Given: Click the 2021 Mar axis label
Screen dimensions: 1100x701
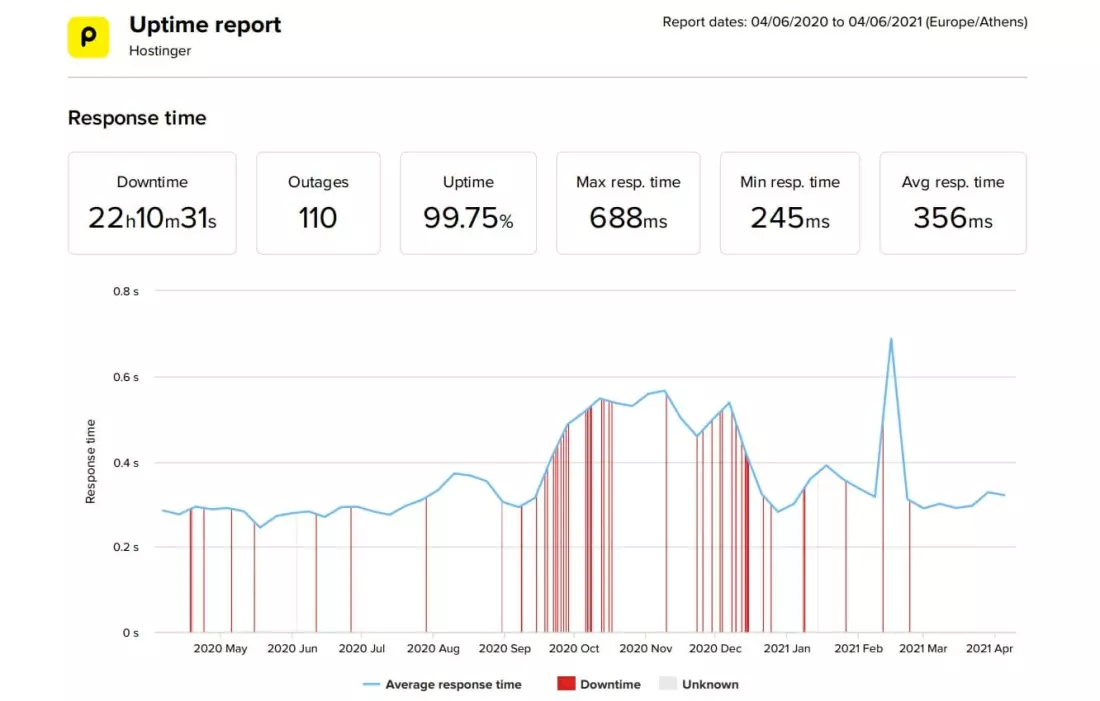Looking at the screenshot, I should (923, 649).
